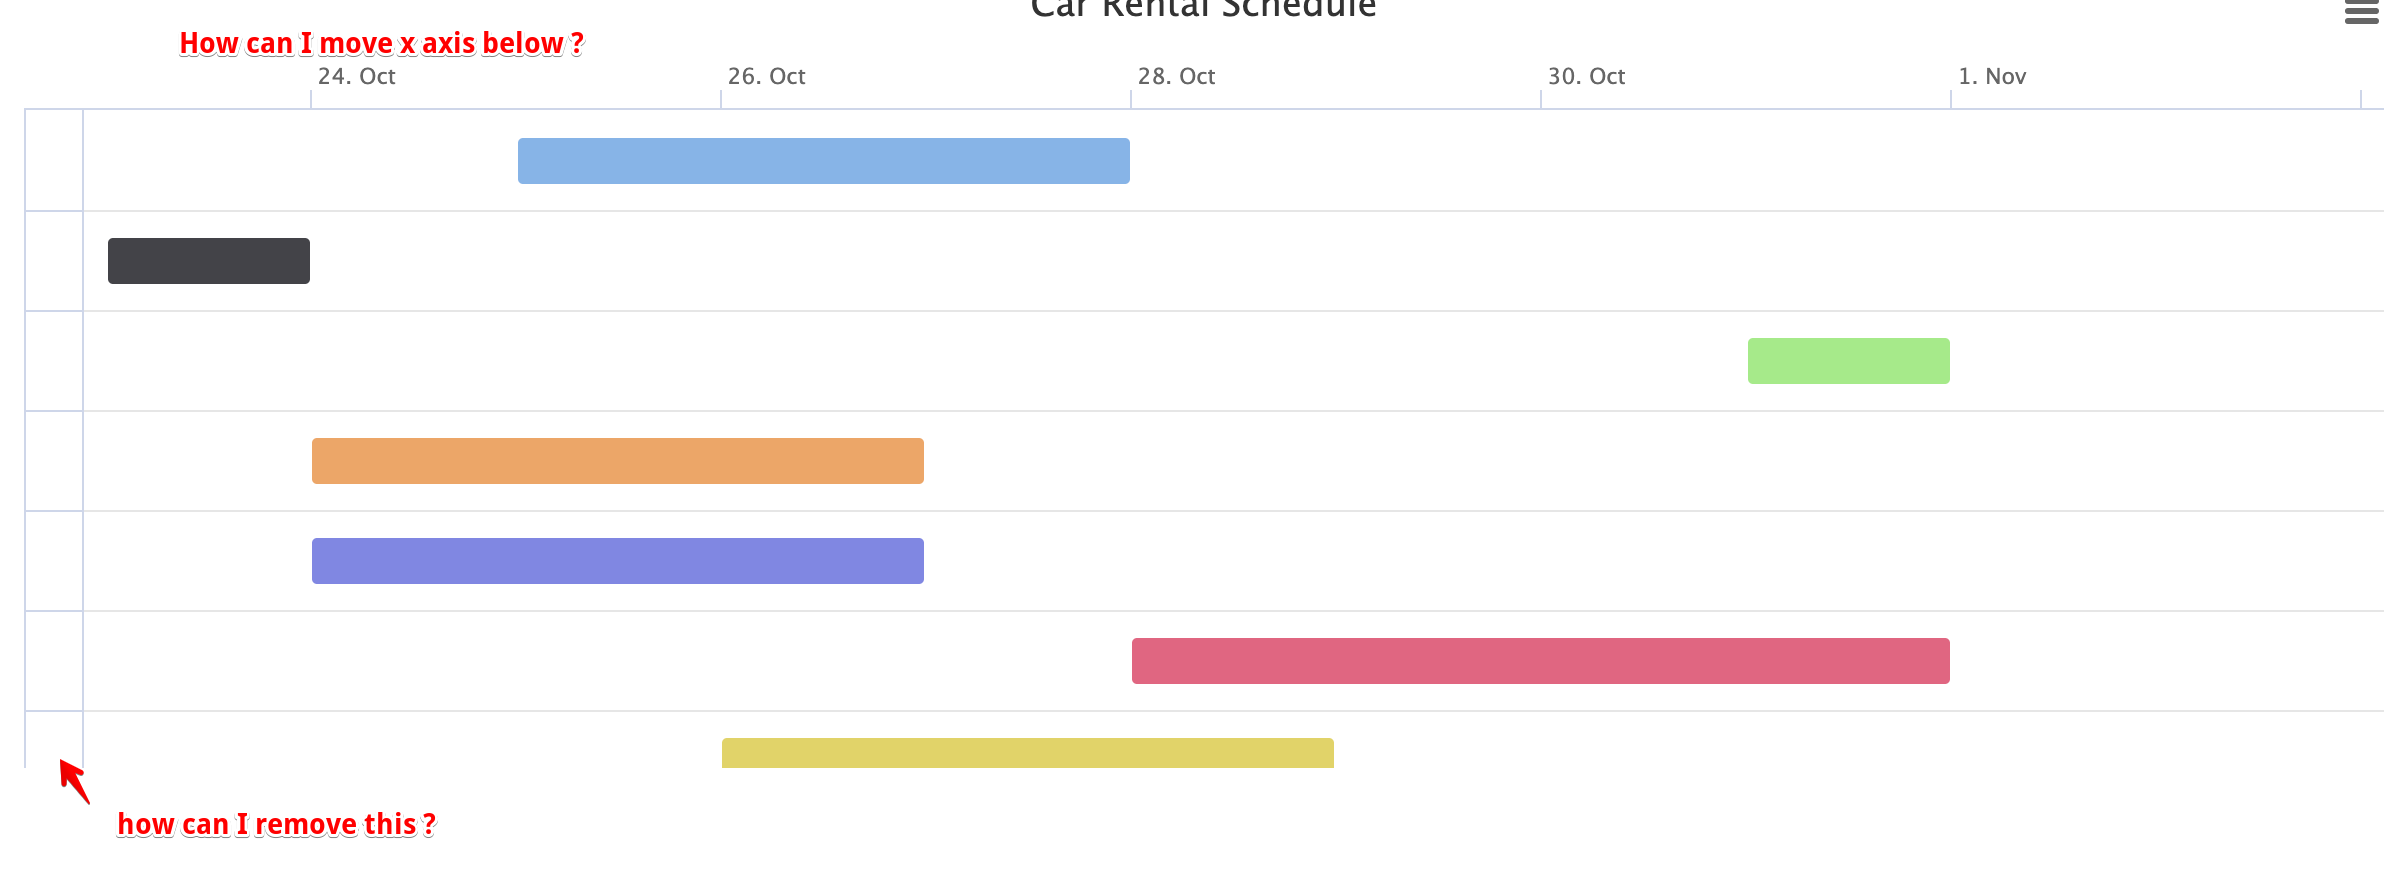This screenshot has height=872, width=2398.
Task: Click the 30. Oct axis label
Action: [x=1586, y=77]
